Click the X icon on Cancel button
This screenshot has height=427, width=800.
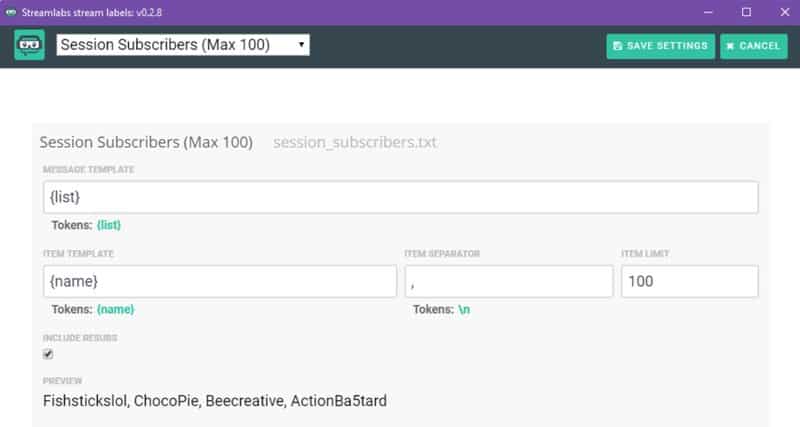coord(730,46)
